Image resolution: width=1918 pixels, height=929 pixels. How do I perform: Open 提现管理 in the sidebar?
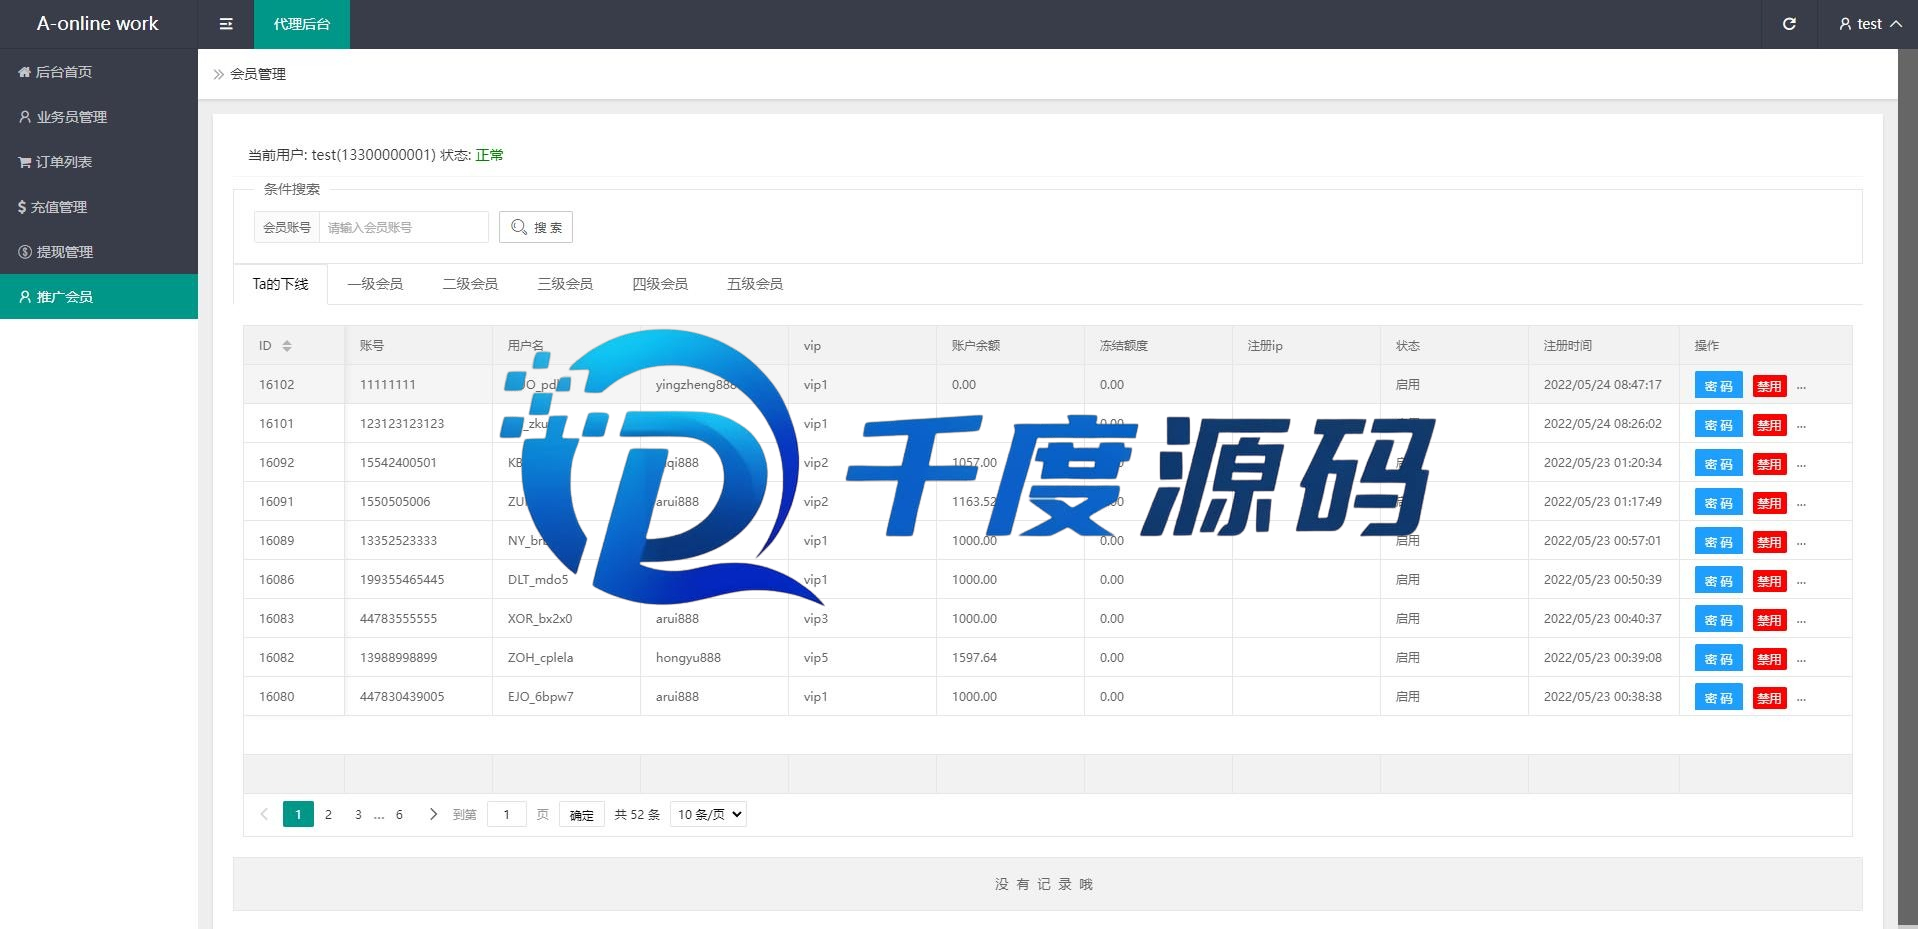tap(99, 252)
